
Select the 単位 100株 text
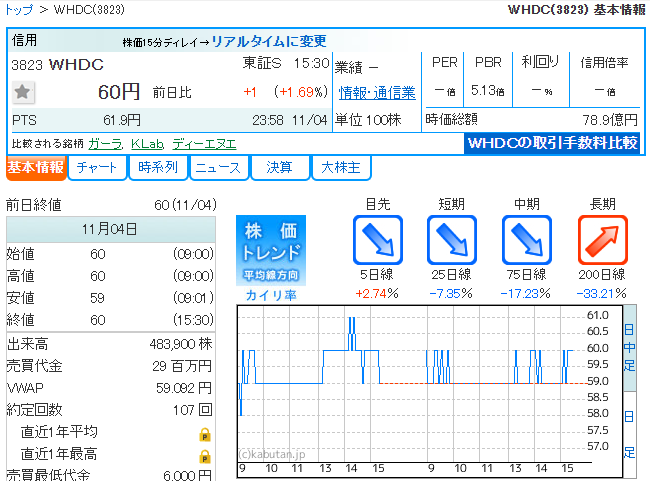[368, 120]
